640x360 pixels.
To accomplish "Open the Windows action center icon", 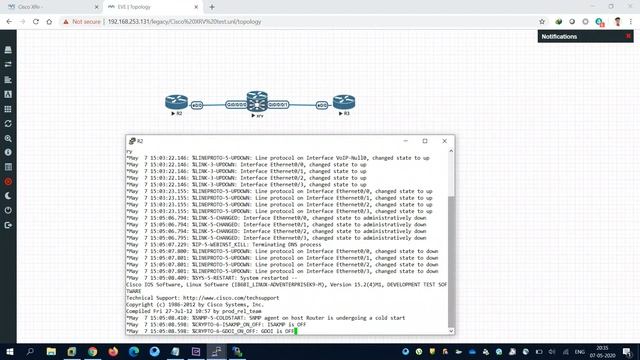I will pyautogui.click(x=627, y=351).
